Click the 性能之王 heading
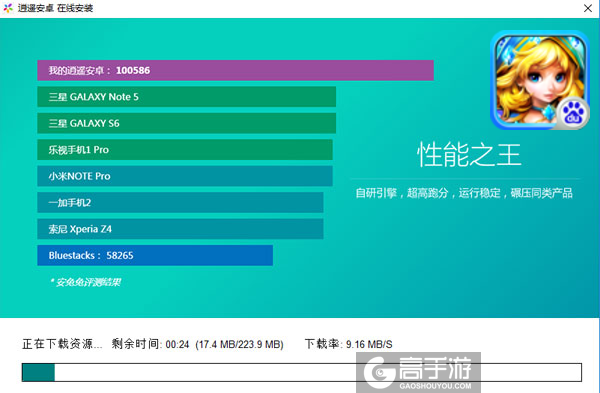The width and height of the screenshot is (600, 393). [469, 155]
